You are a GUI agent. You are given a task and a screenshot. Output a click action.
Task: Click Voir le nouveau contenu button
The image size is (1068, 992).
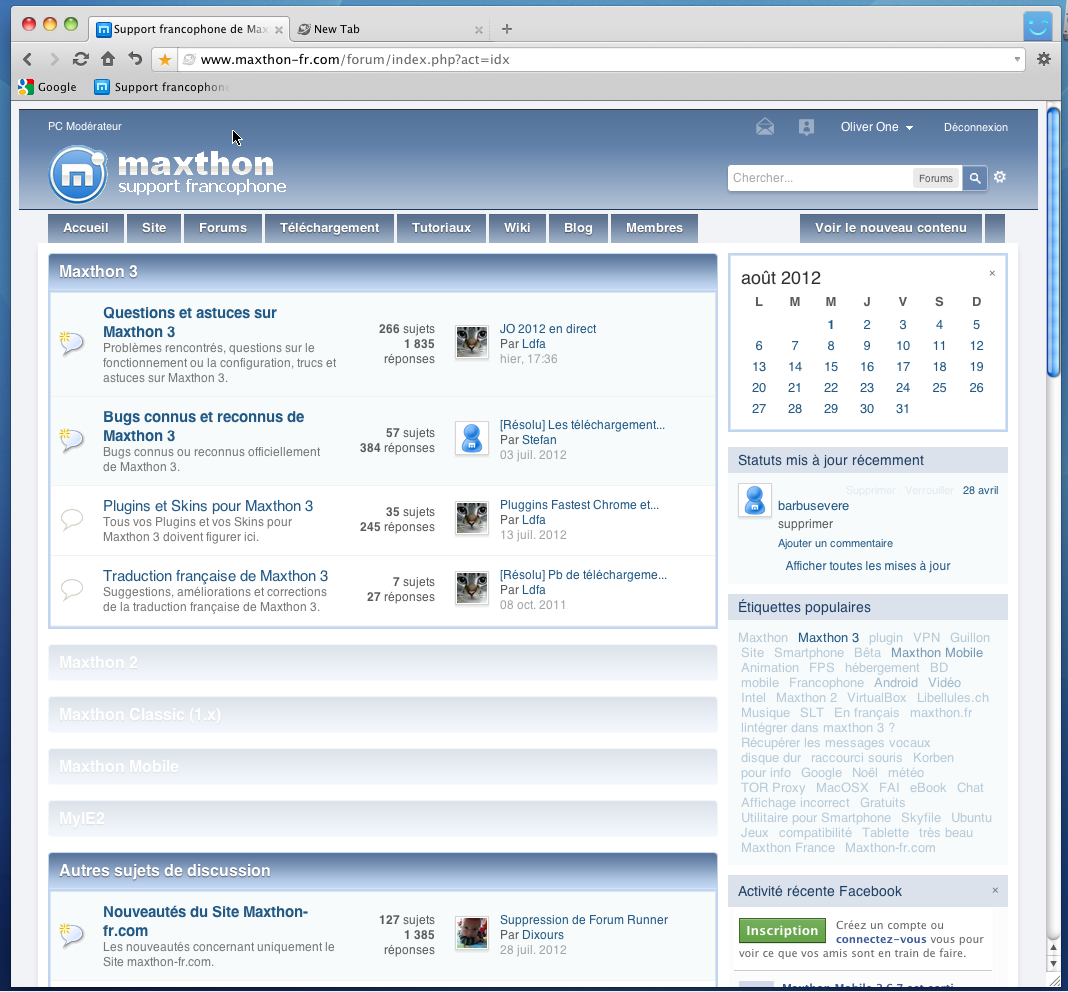tap(891, 228)
